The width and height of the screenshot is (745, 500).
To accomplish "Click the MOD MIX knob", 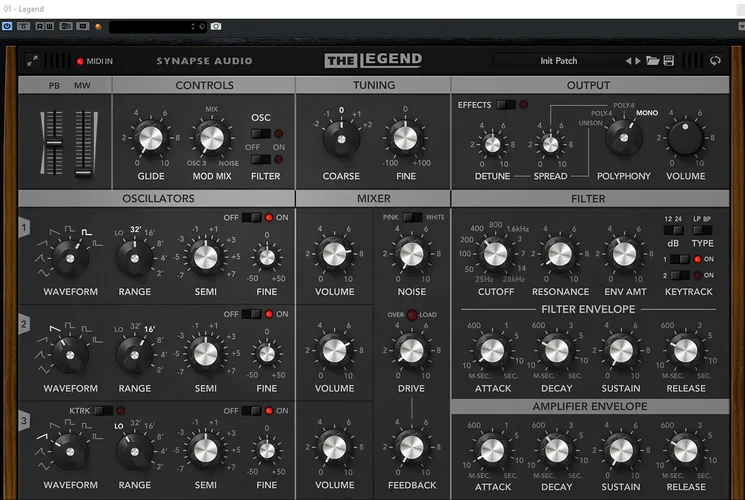I will tap(212, 138).
